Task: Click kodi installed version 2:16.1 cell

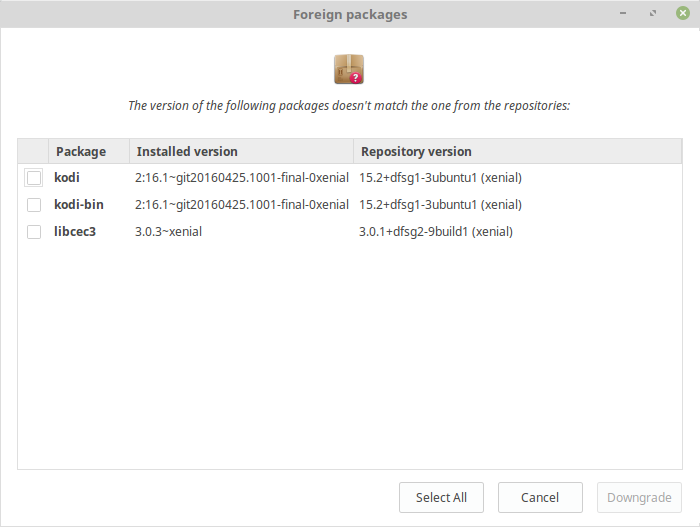Action: (x=241, y=178)
